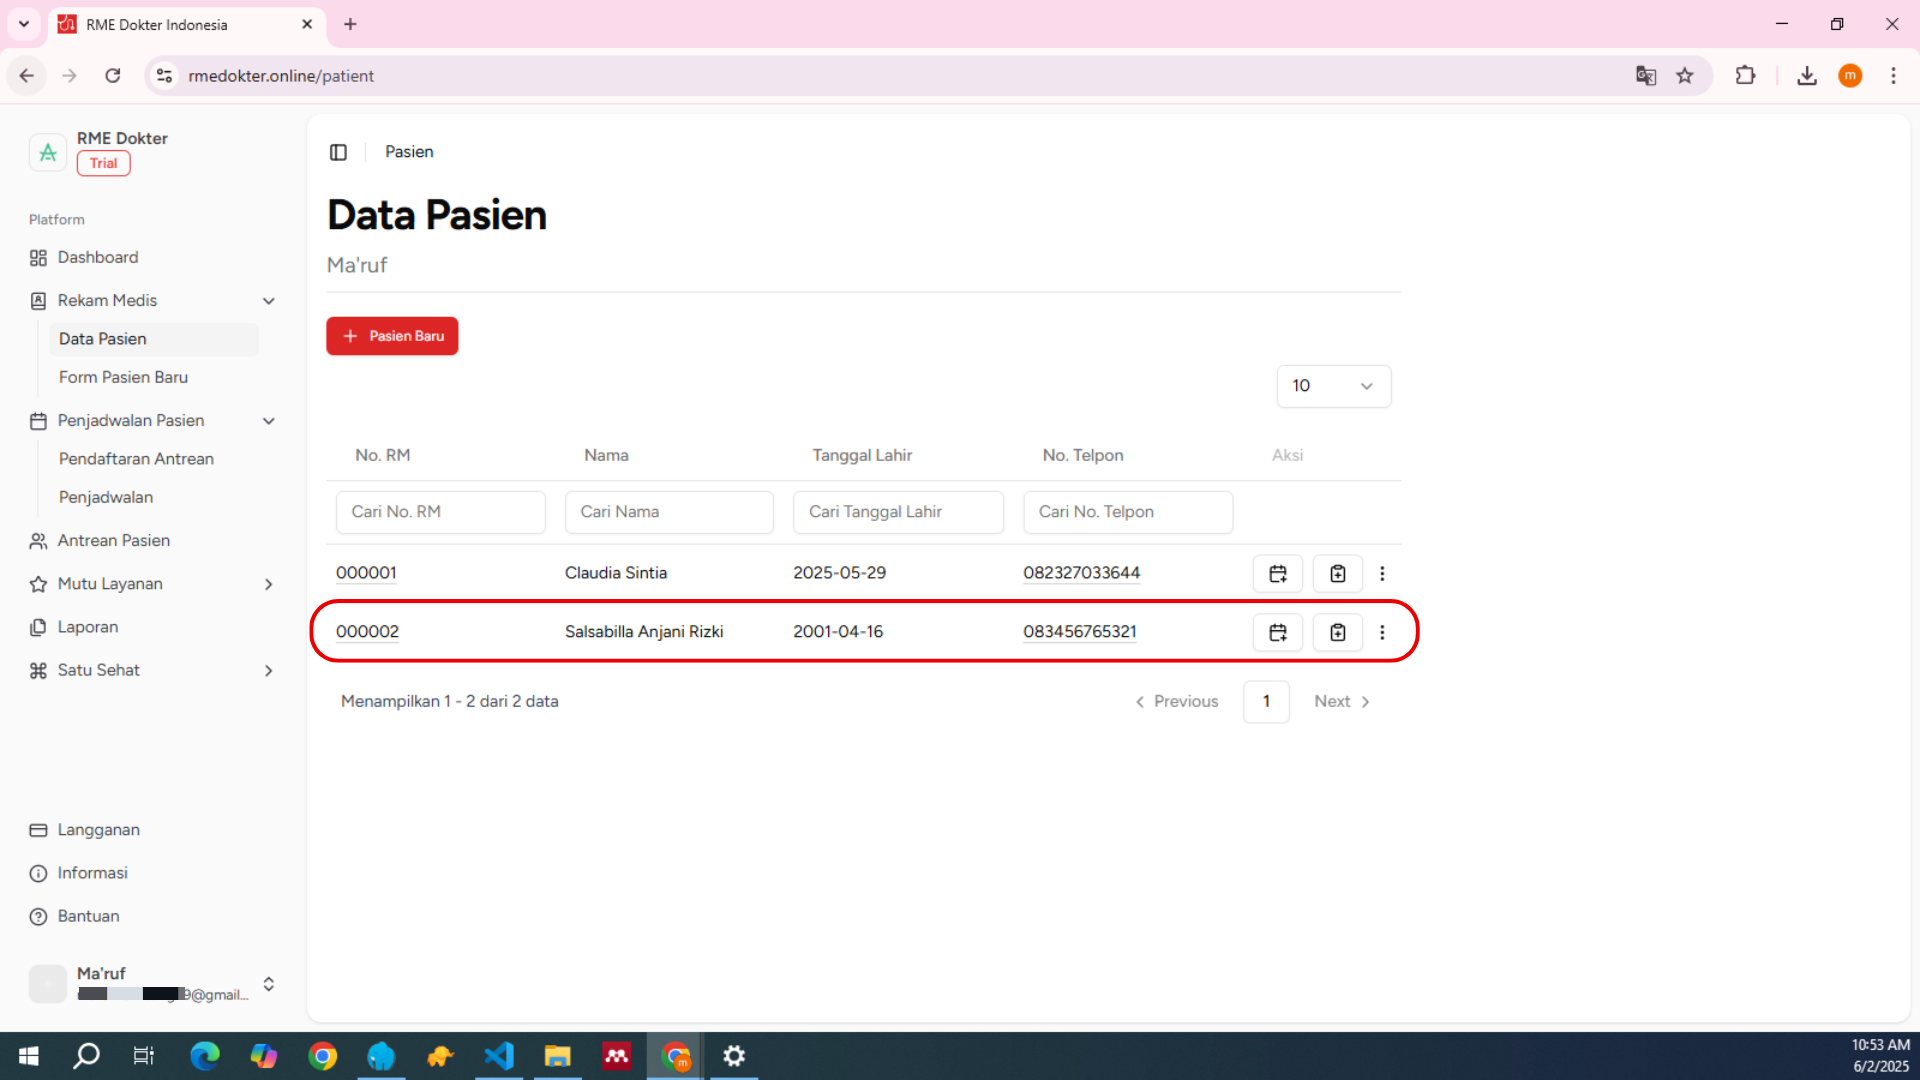Open three-dot menu for Salsabilla Anjani Rizki
The image size is (1920, 1080).
click(x=1382, y=632)
